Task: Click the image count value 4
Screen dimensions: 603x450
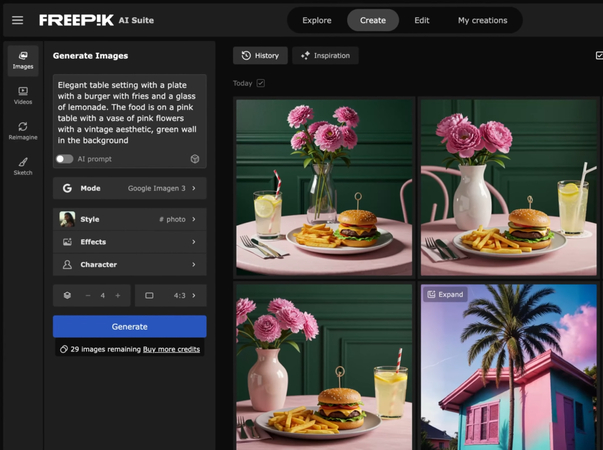Action: point(103,295)
